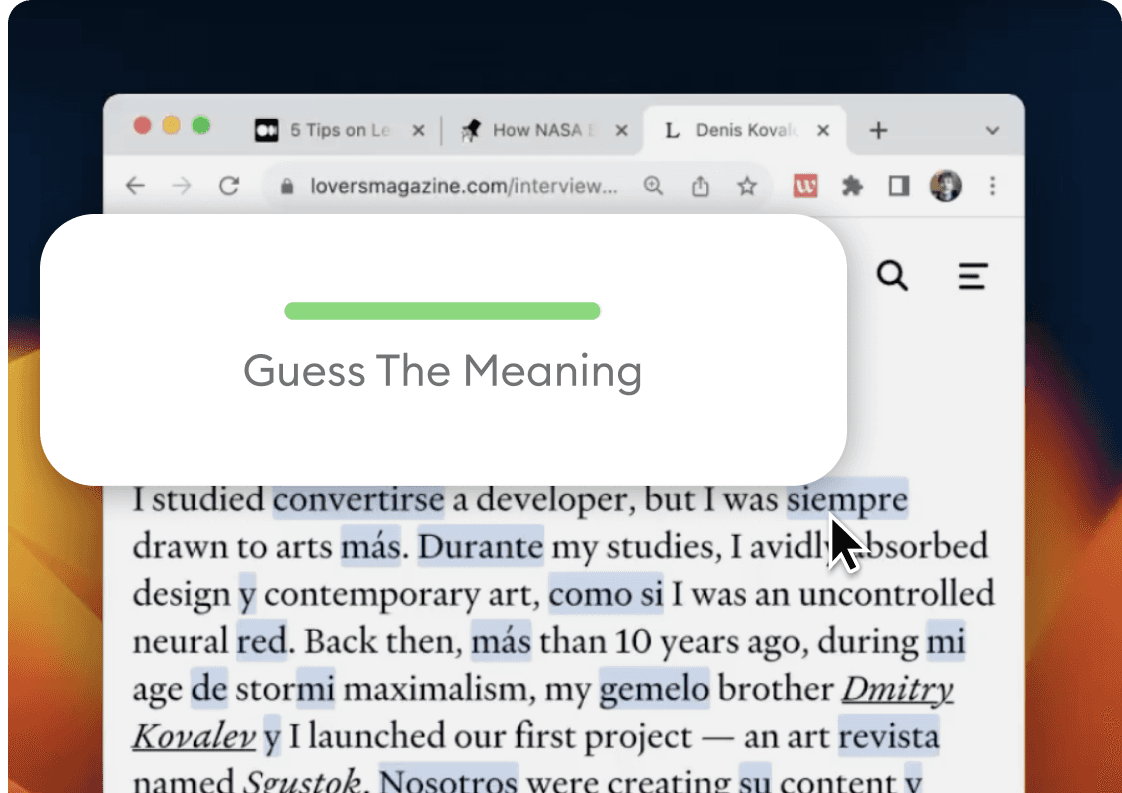Click the website search magnifier icon

coord(892,276)
